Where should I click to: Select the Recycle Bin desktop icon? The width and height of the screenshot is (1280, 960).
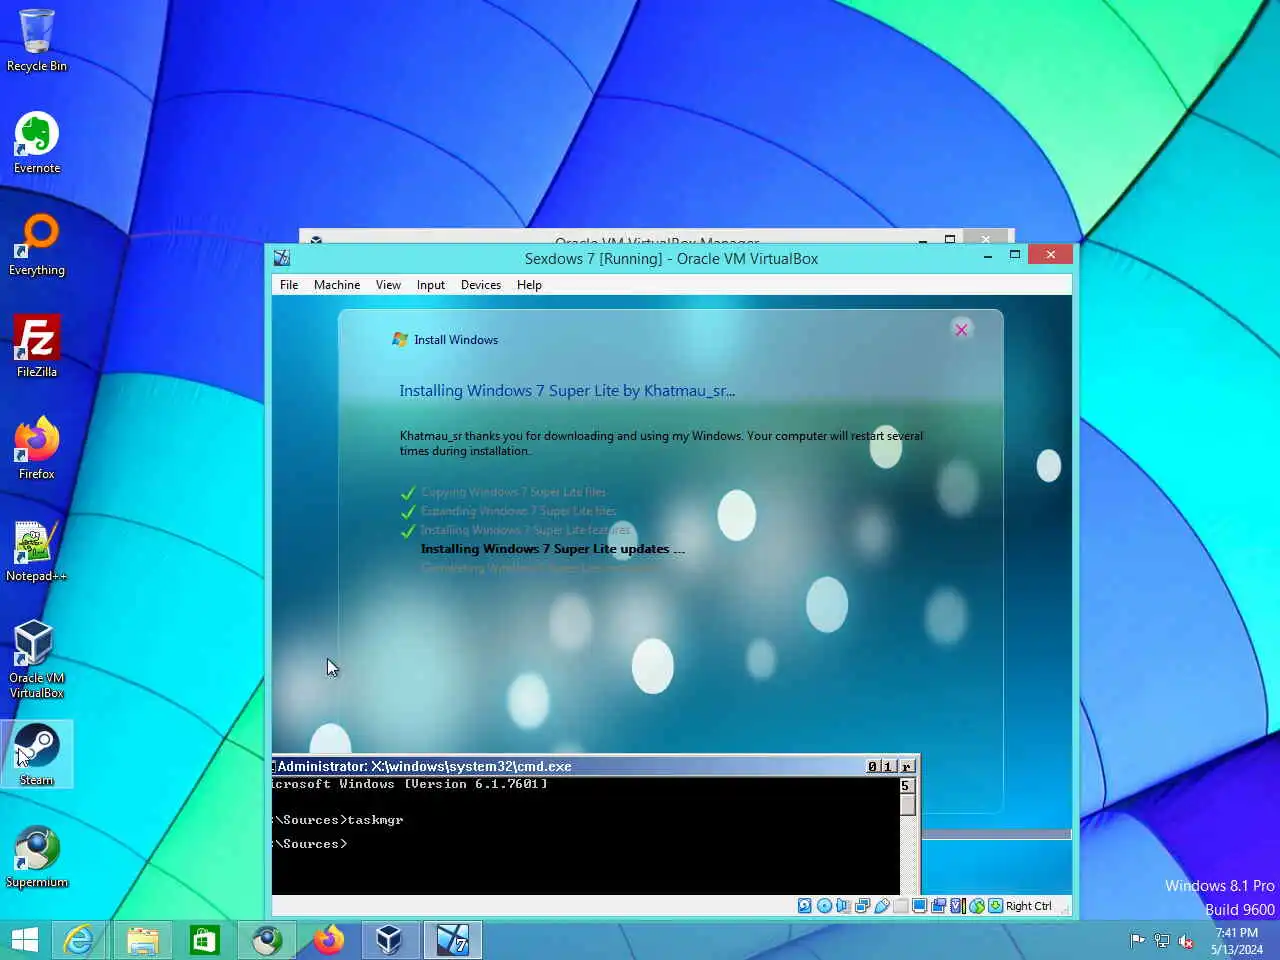[x=37, y=40]
